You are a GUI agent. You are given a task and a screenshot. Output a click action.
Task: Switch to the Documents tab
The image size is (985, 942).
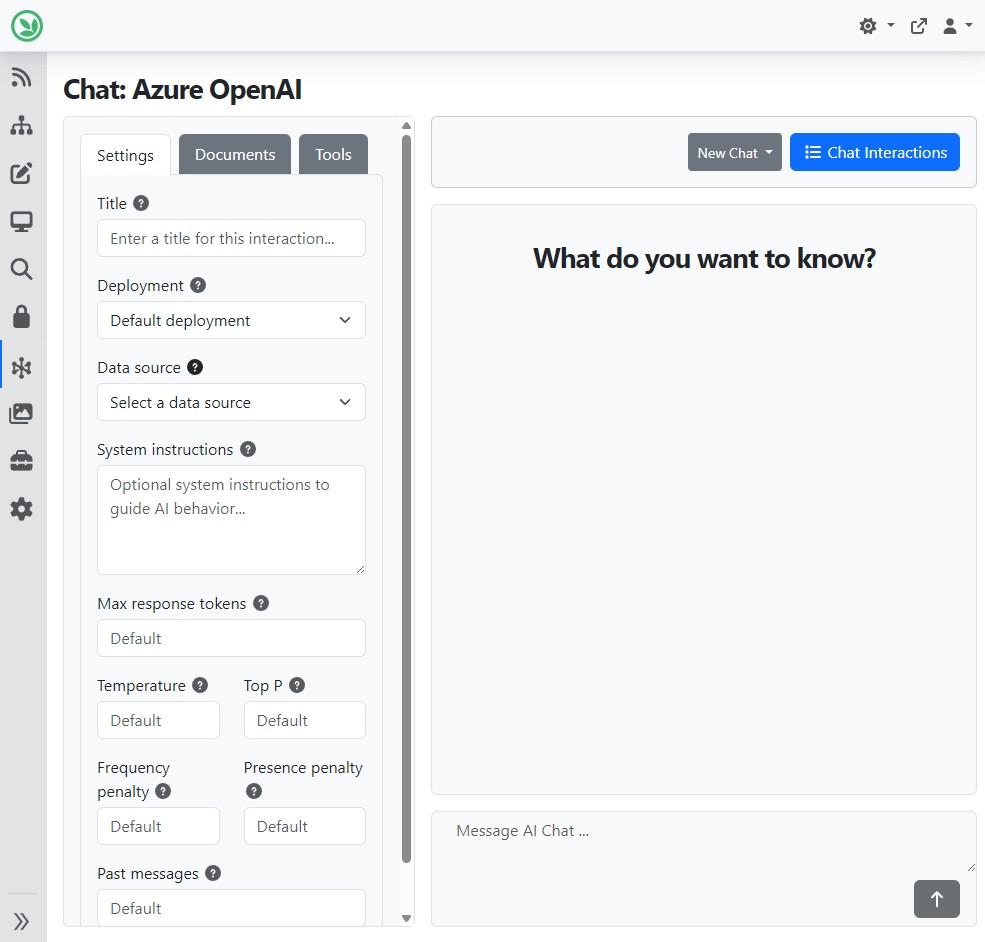coord(235,154)
